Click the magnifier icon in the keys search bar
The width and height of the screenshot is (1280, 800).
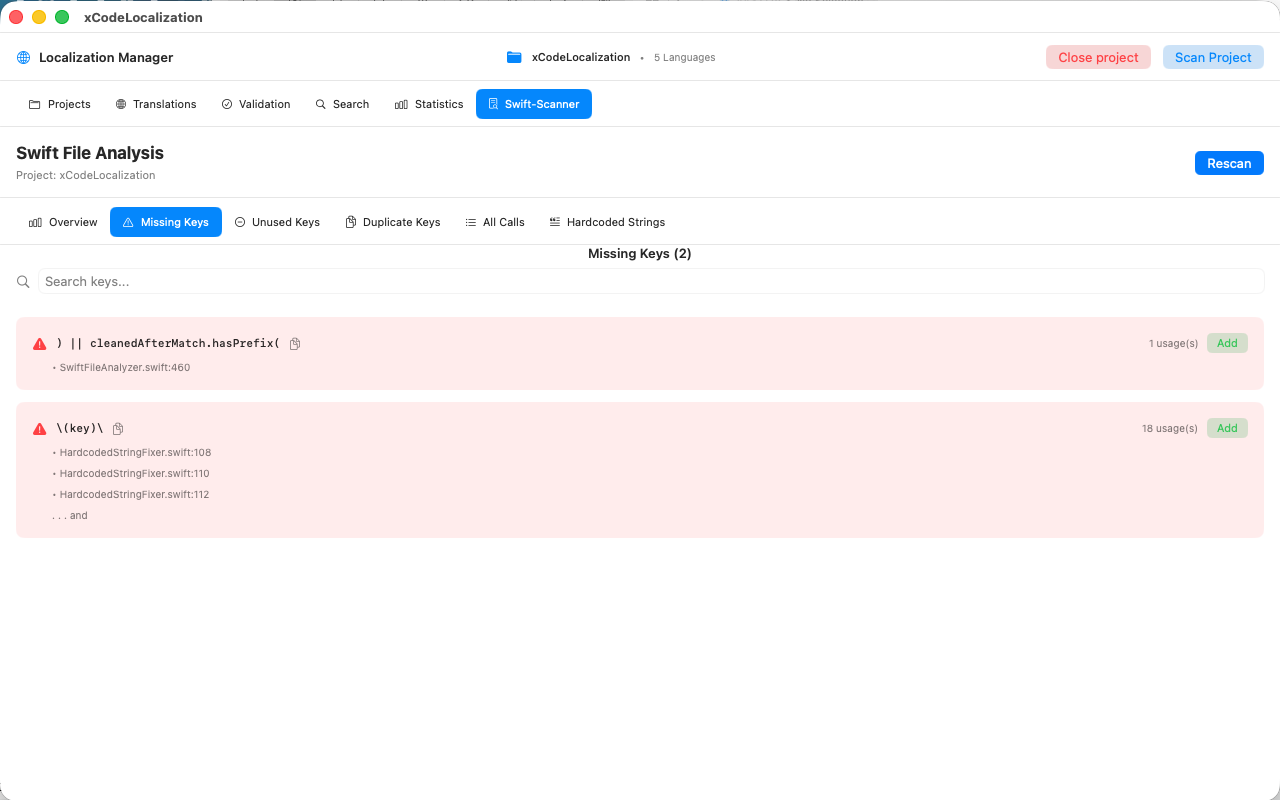23,282
